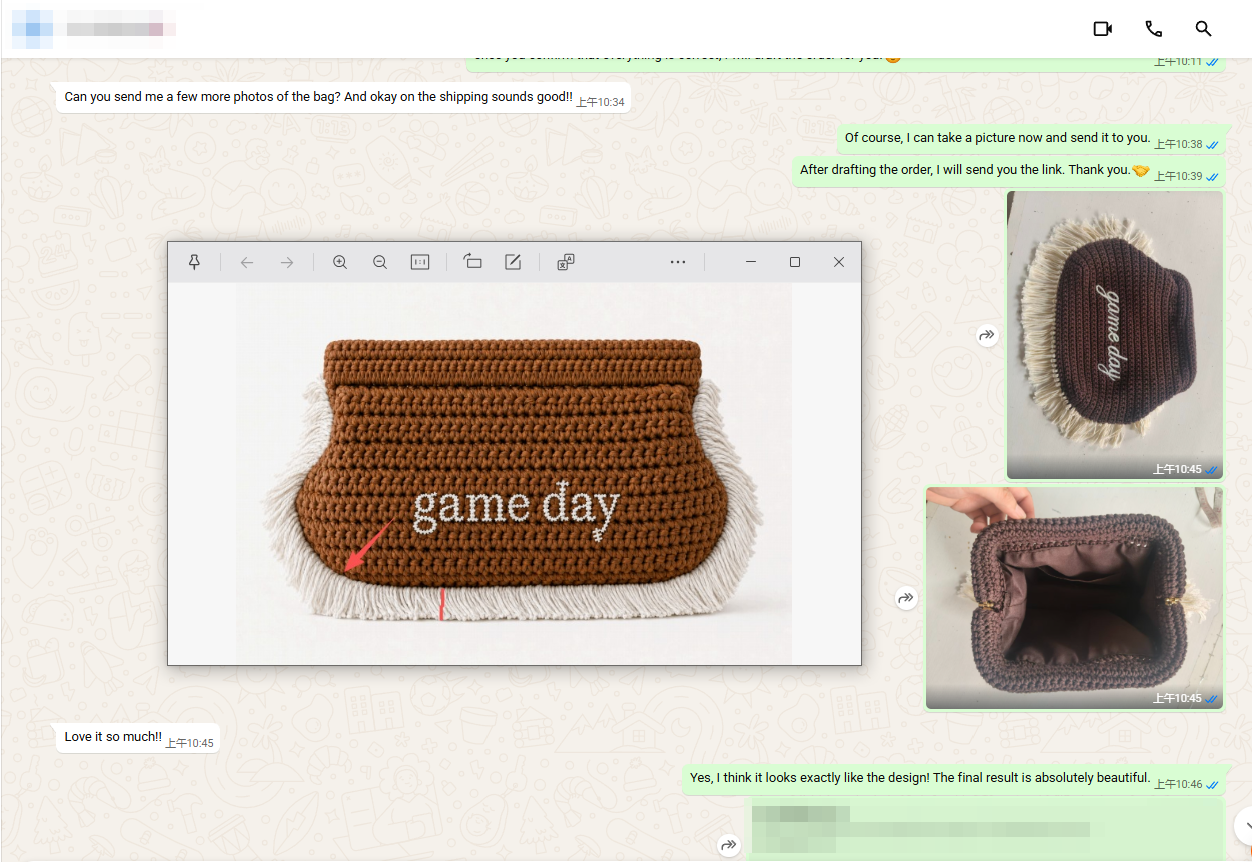Viewport: 1252px width, 862px height.
Task: Forward the open bag interior photo
Action: tap(906, 598)
